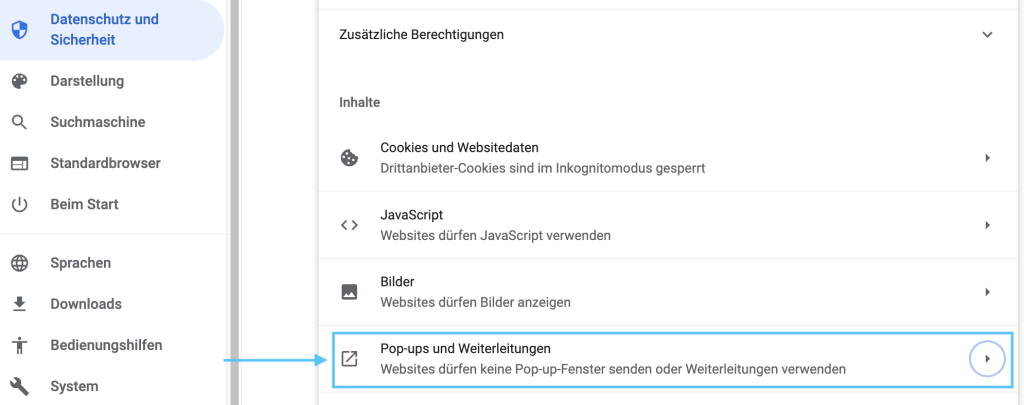
Task: Open the Downloads section in the sidebar
Action: [86, 304]
